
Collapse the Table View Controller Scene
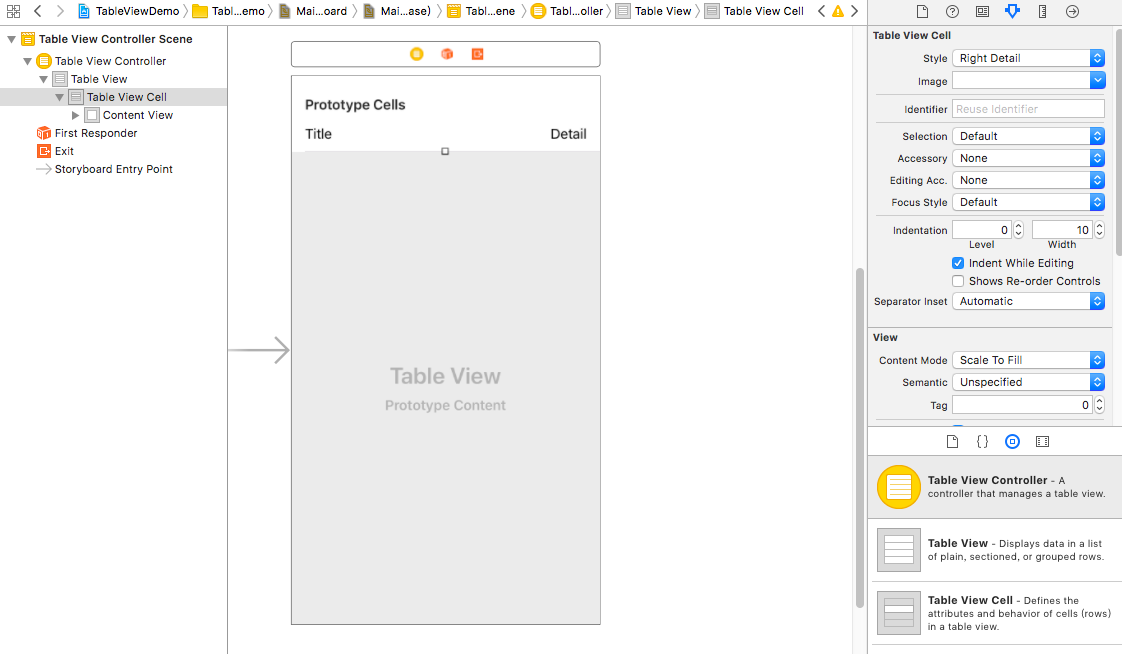(x=12, y=40)
